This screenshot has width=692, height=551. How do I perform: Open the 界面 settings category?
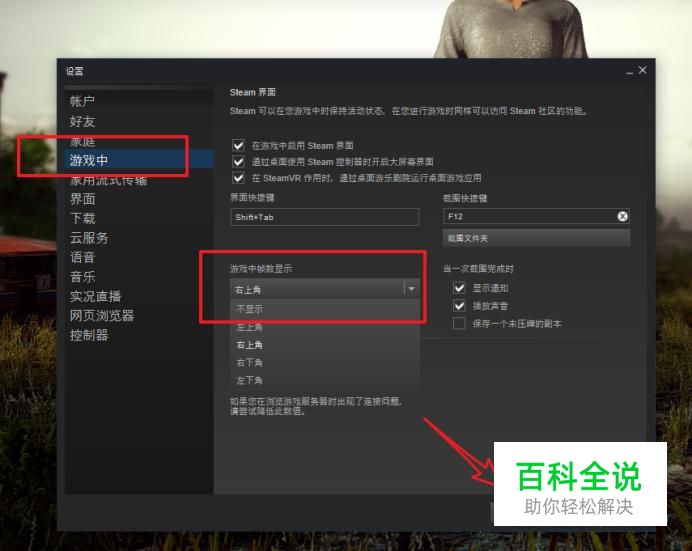82,199
